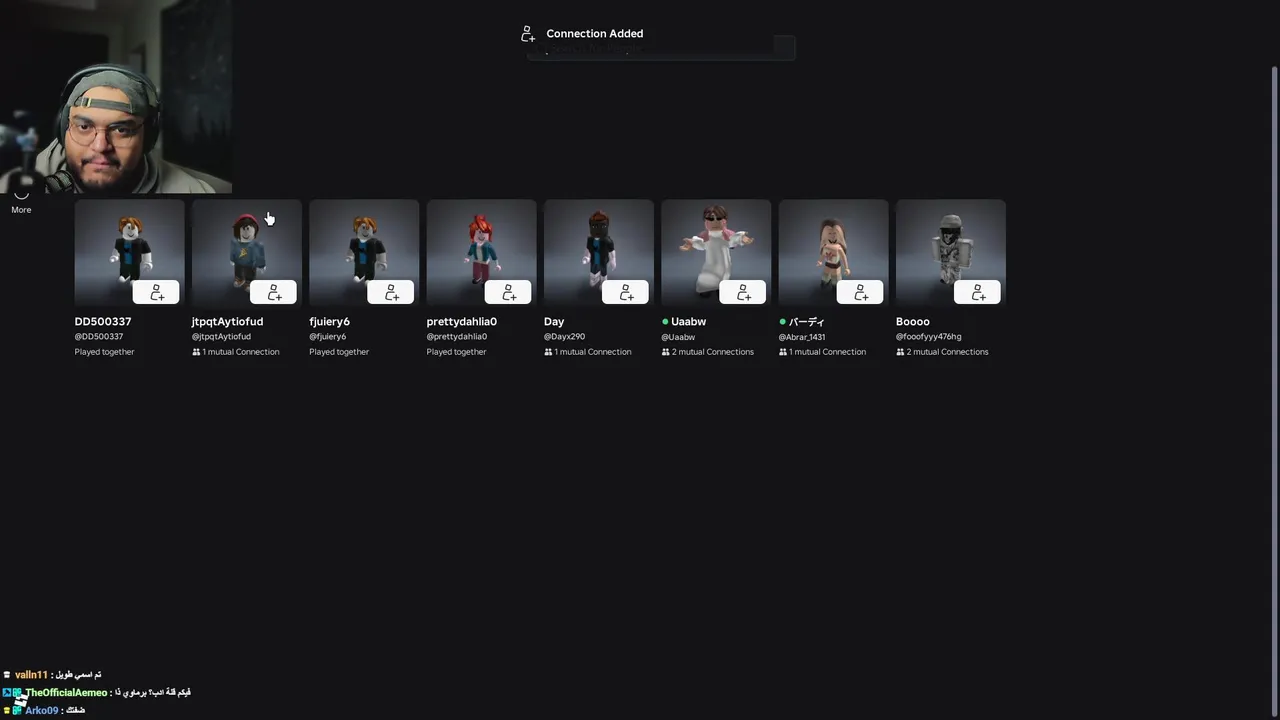
Task: Open jtpqtAytiofud display name link
Action: pyautogui.click(x=227, y=321)
